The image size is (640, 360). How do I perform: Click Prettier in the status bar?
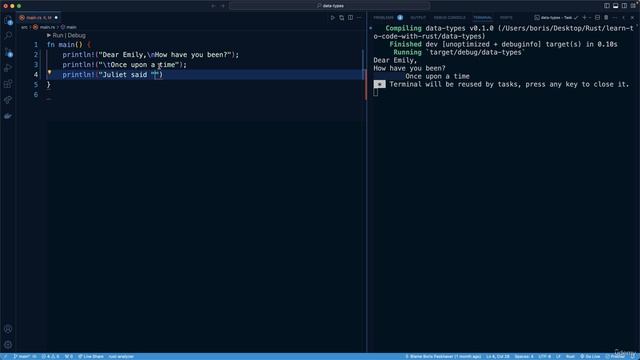pos(615,356)
